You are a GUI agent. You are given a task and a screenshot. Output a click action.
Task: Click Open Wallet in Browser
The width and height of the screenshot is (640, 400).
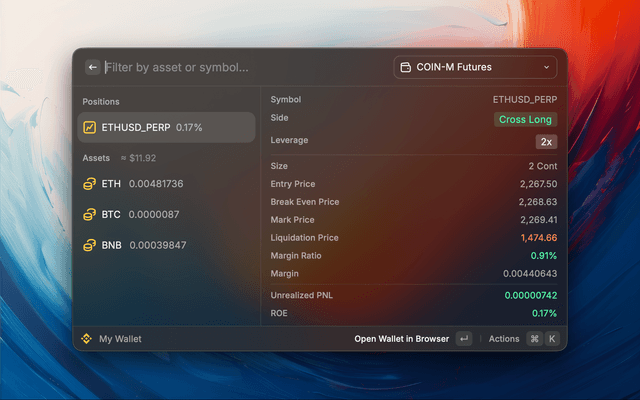pos(401,339)
